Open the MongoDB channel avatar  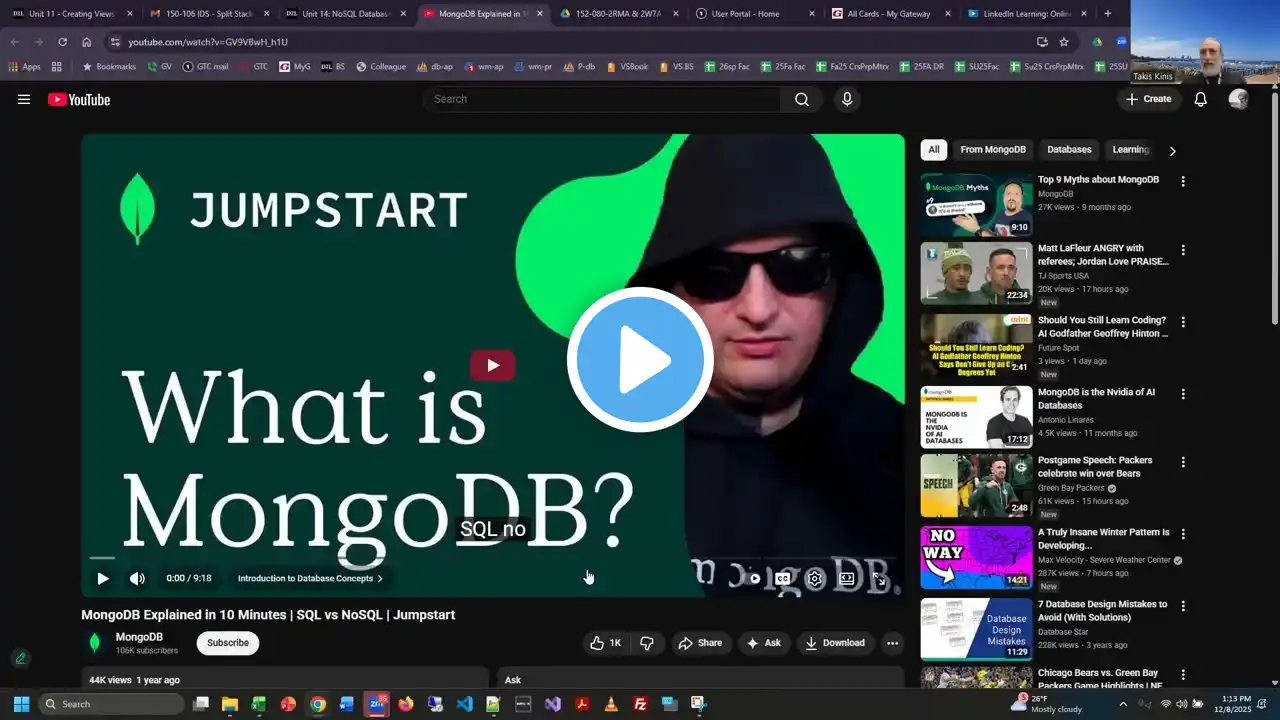click(95, 643)
